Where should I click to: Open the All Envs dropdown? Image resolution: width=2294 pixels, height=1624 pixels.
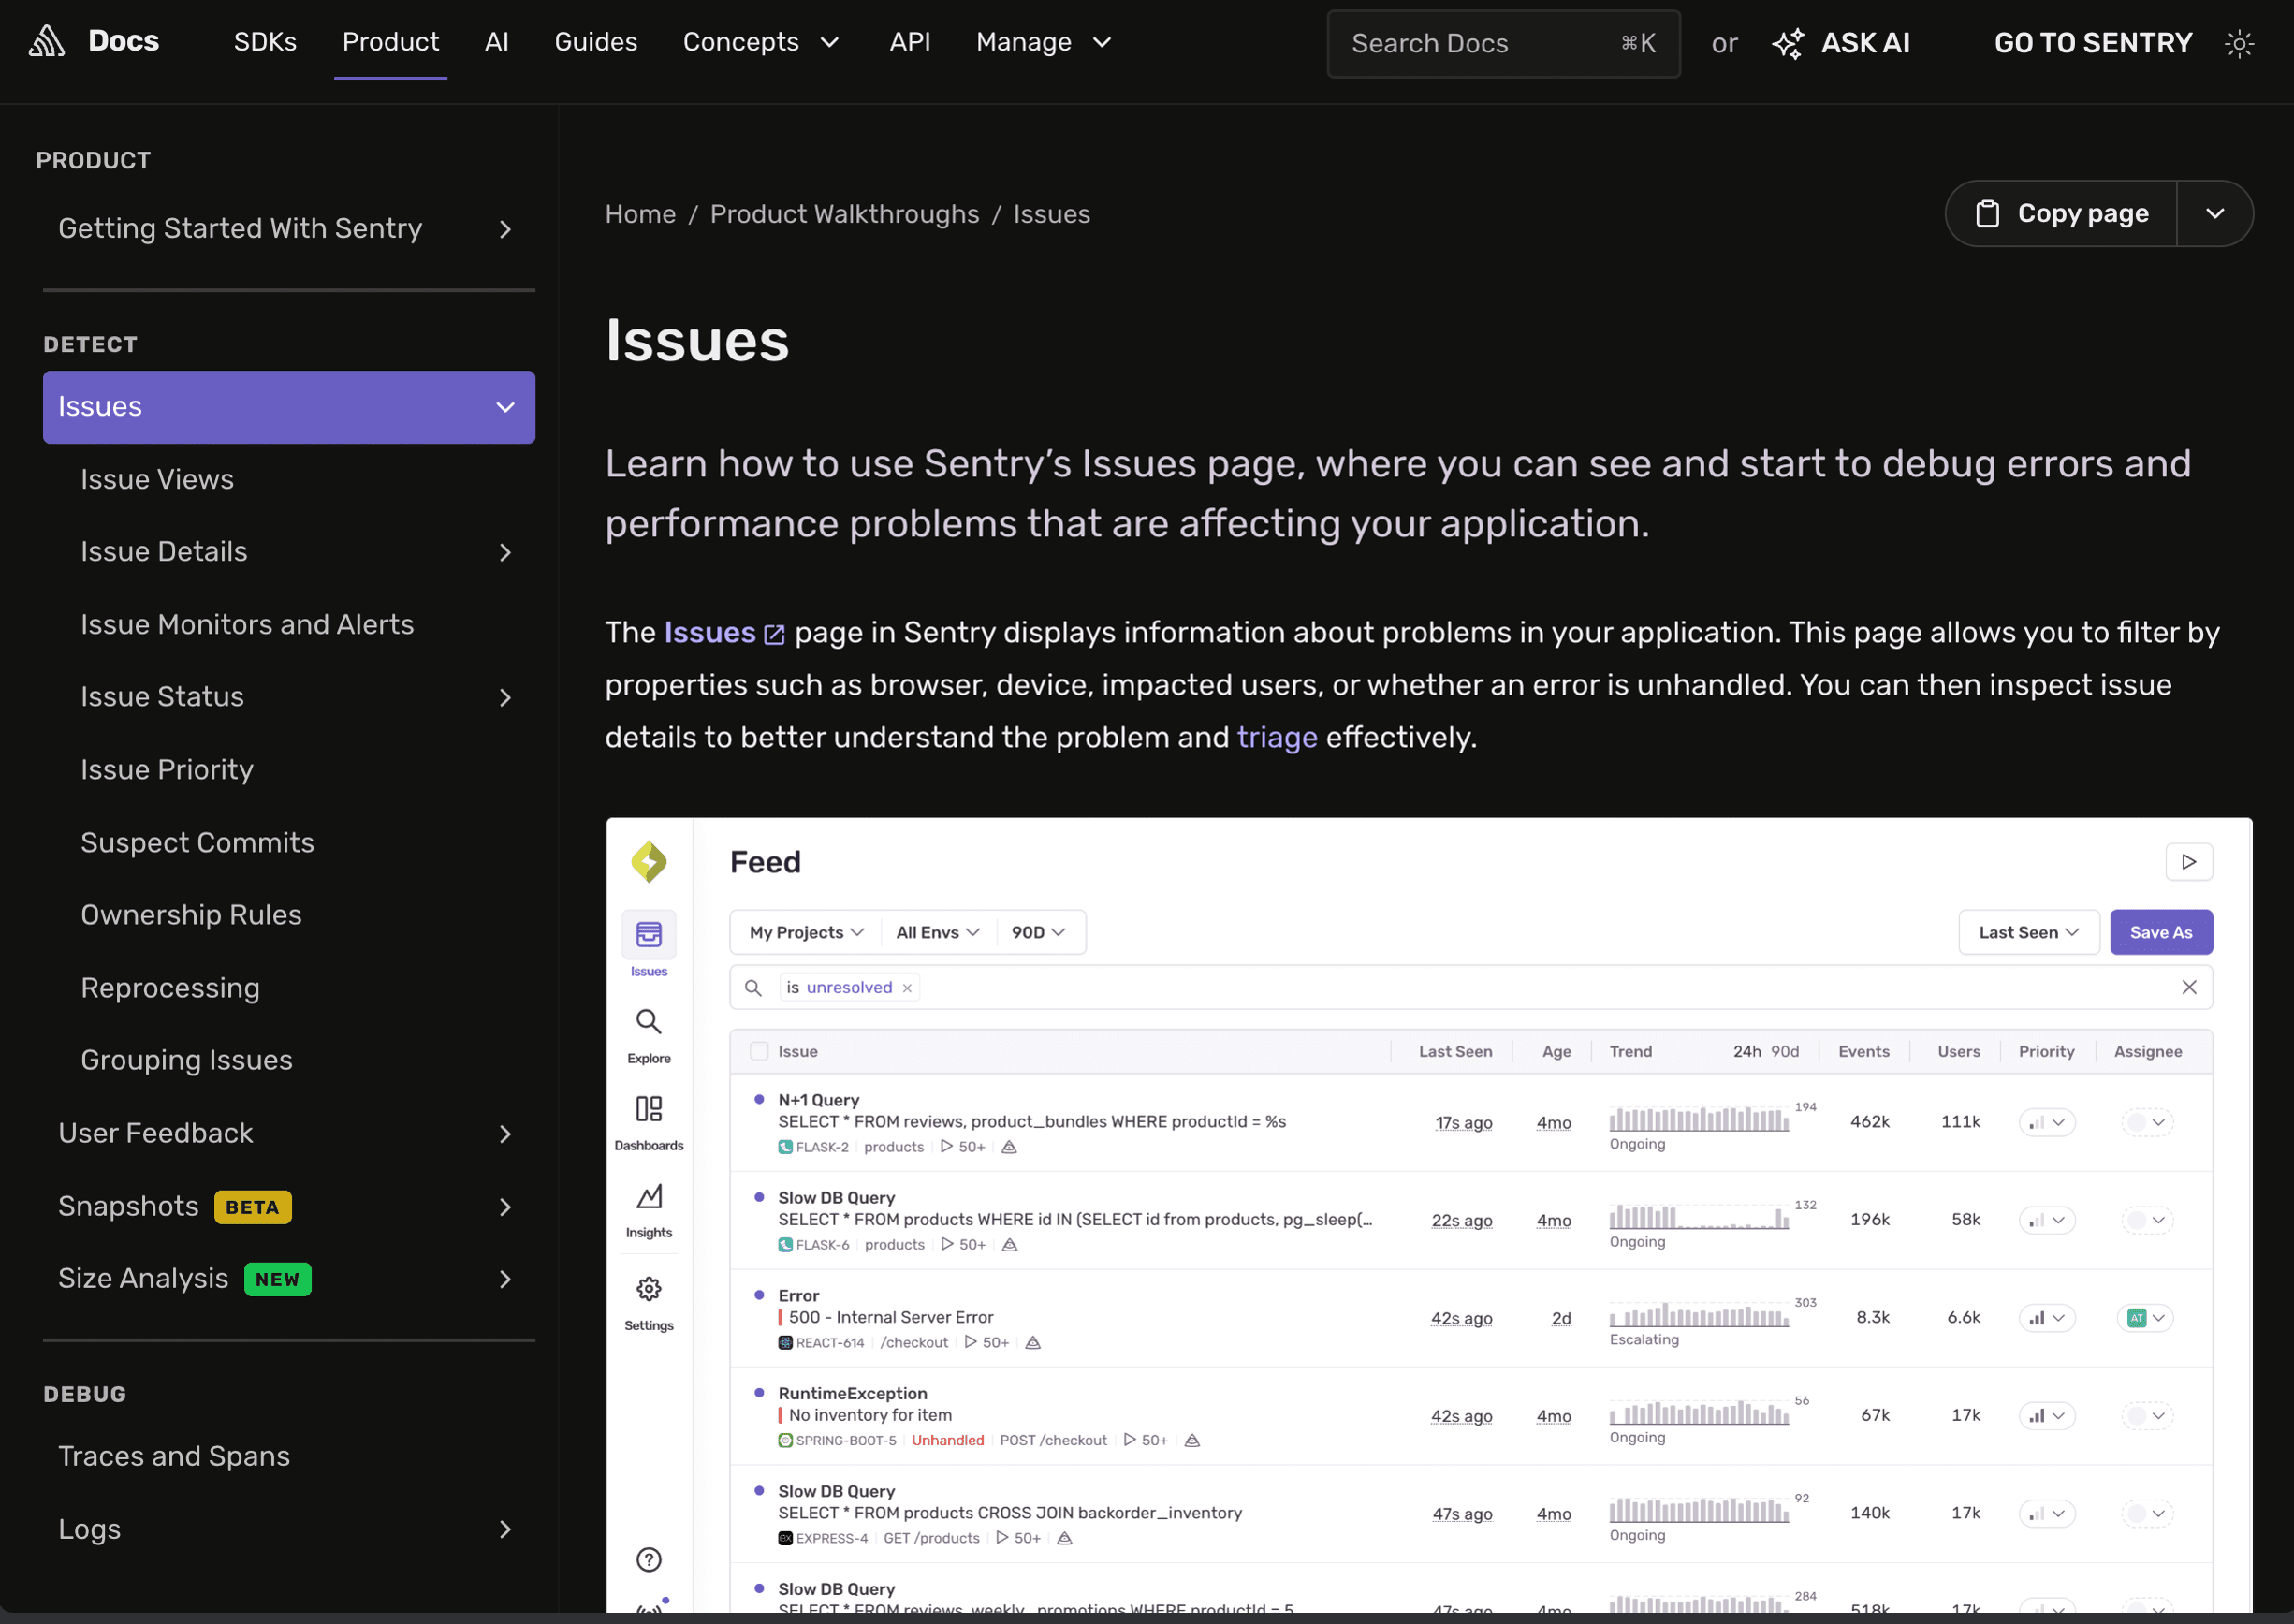[x=937, y=933]
